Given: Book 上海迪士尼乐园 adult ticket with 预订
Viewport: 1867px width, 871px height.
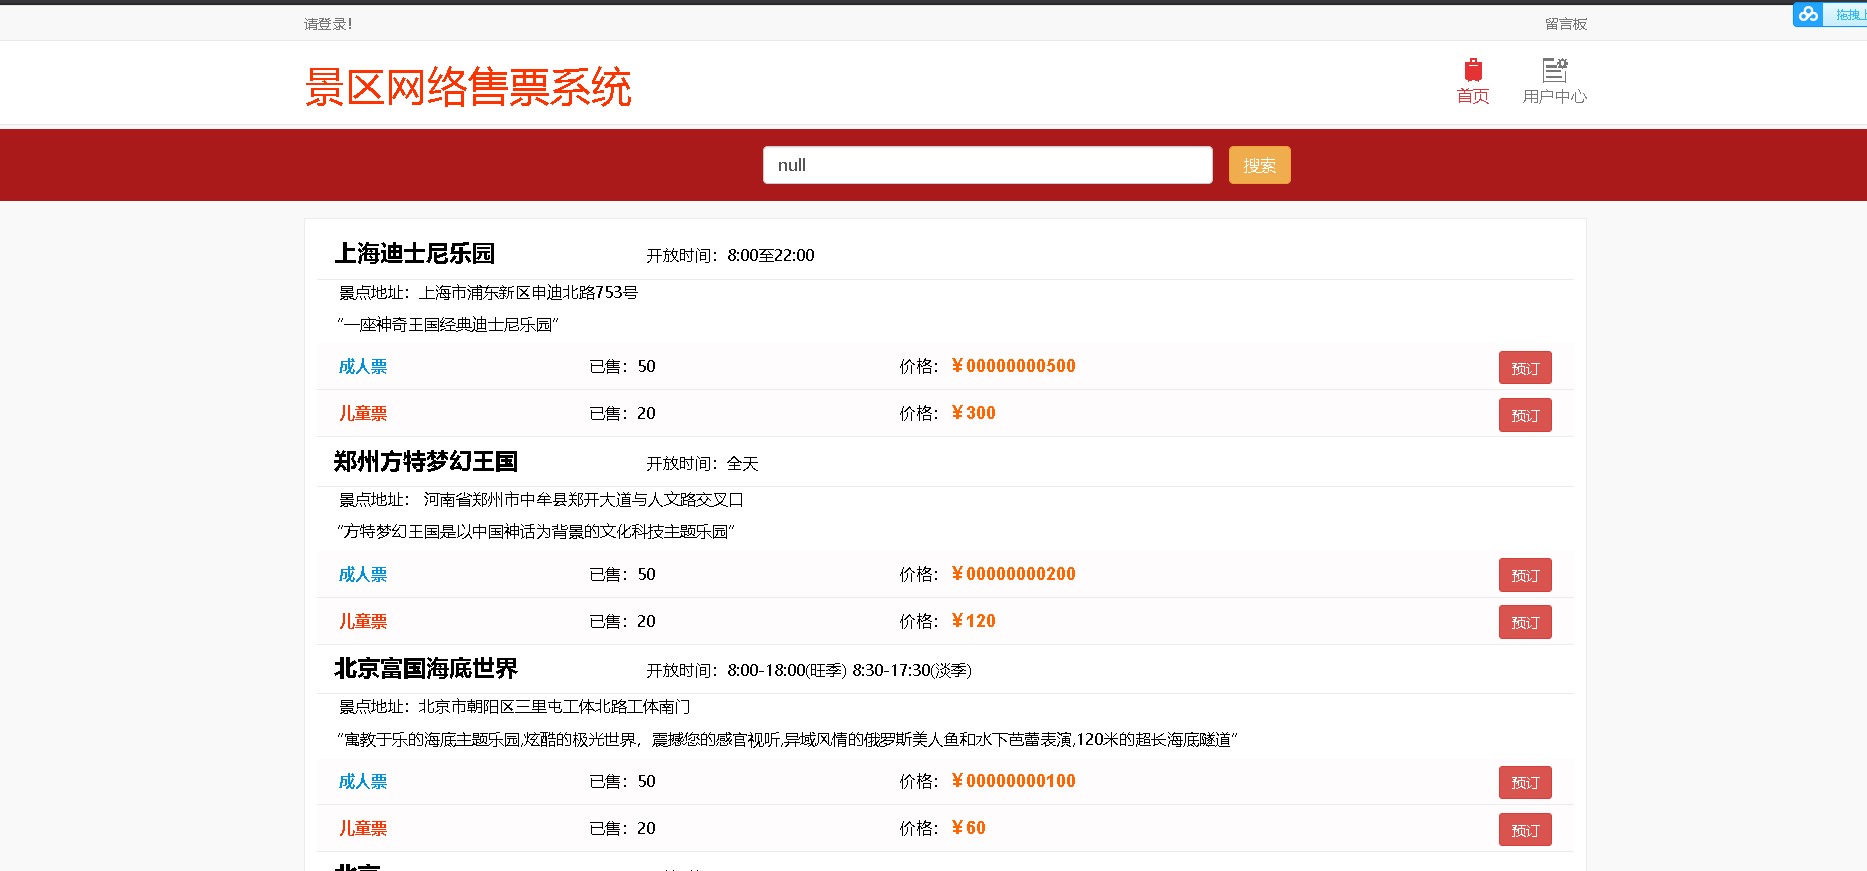Looking at the screenshot, I should (1524, 368).
